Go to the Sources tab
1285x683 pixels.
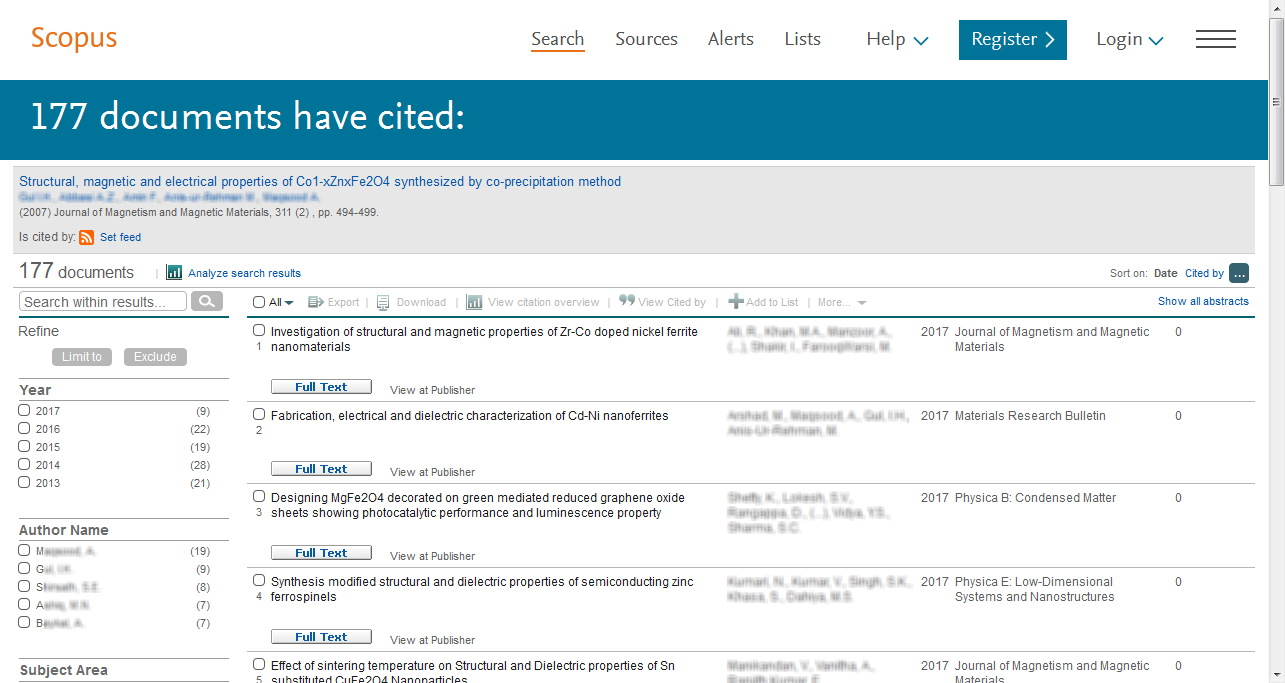click(x=646, y=39)
